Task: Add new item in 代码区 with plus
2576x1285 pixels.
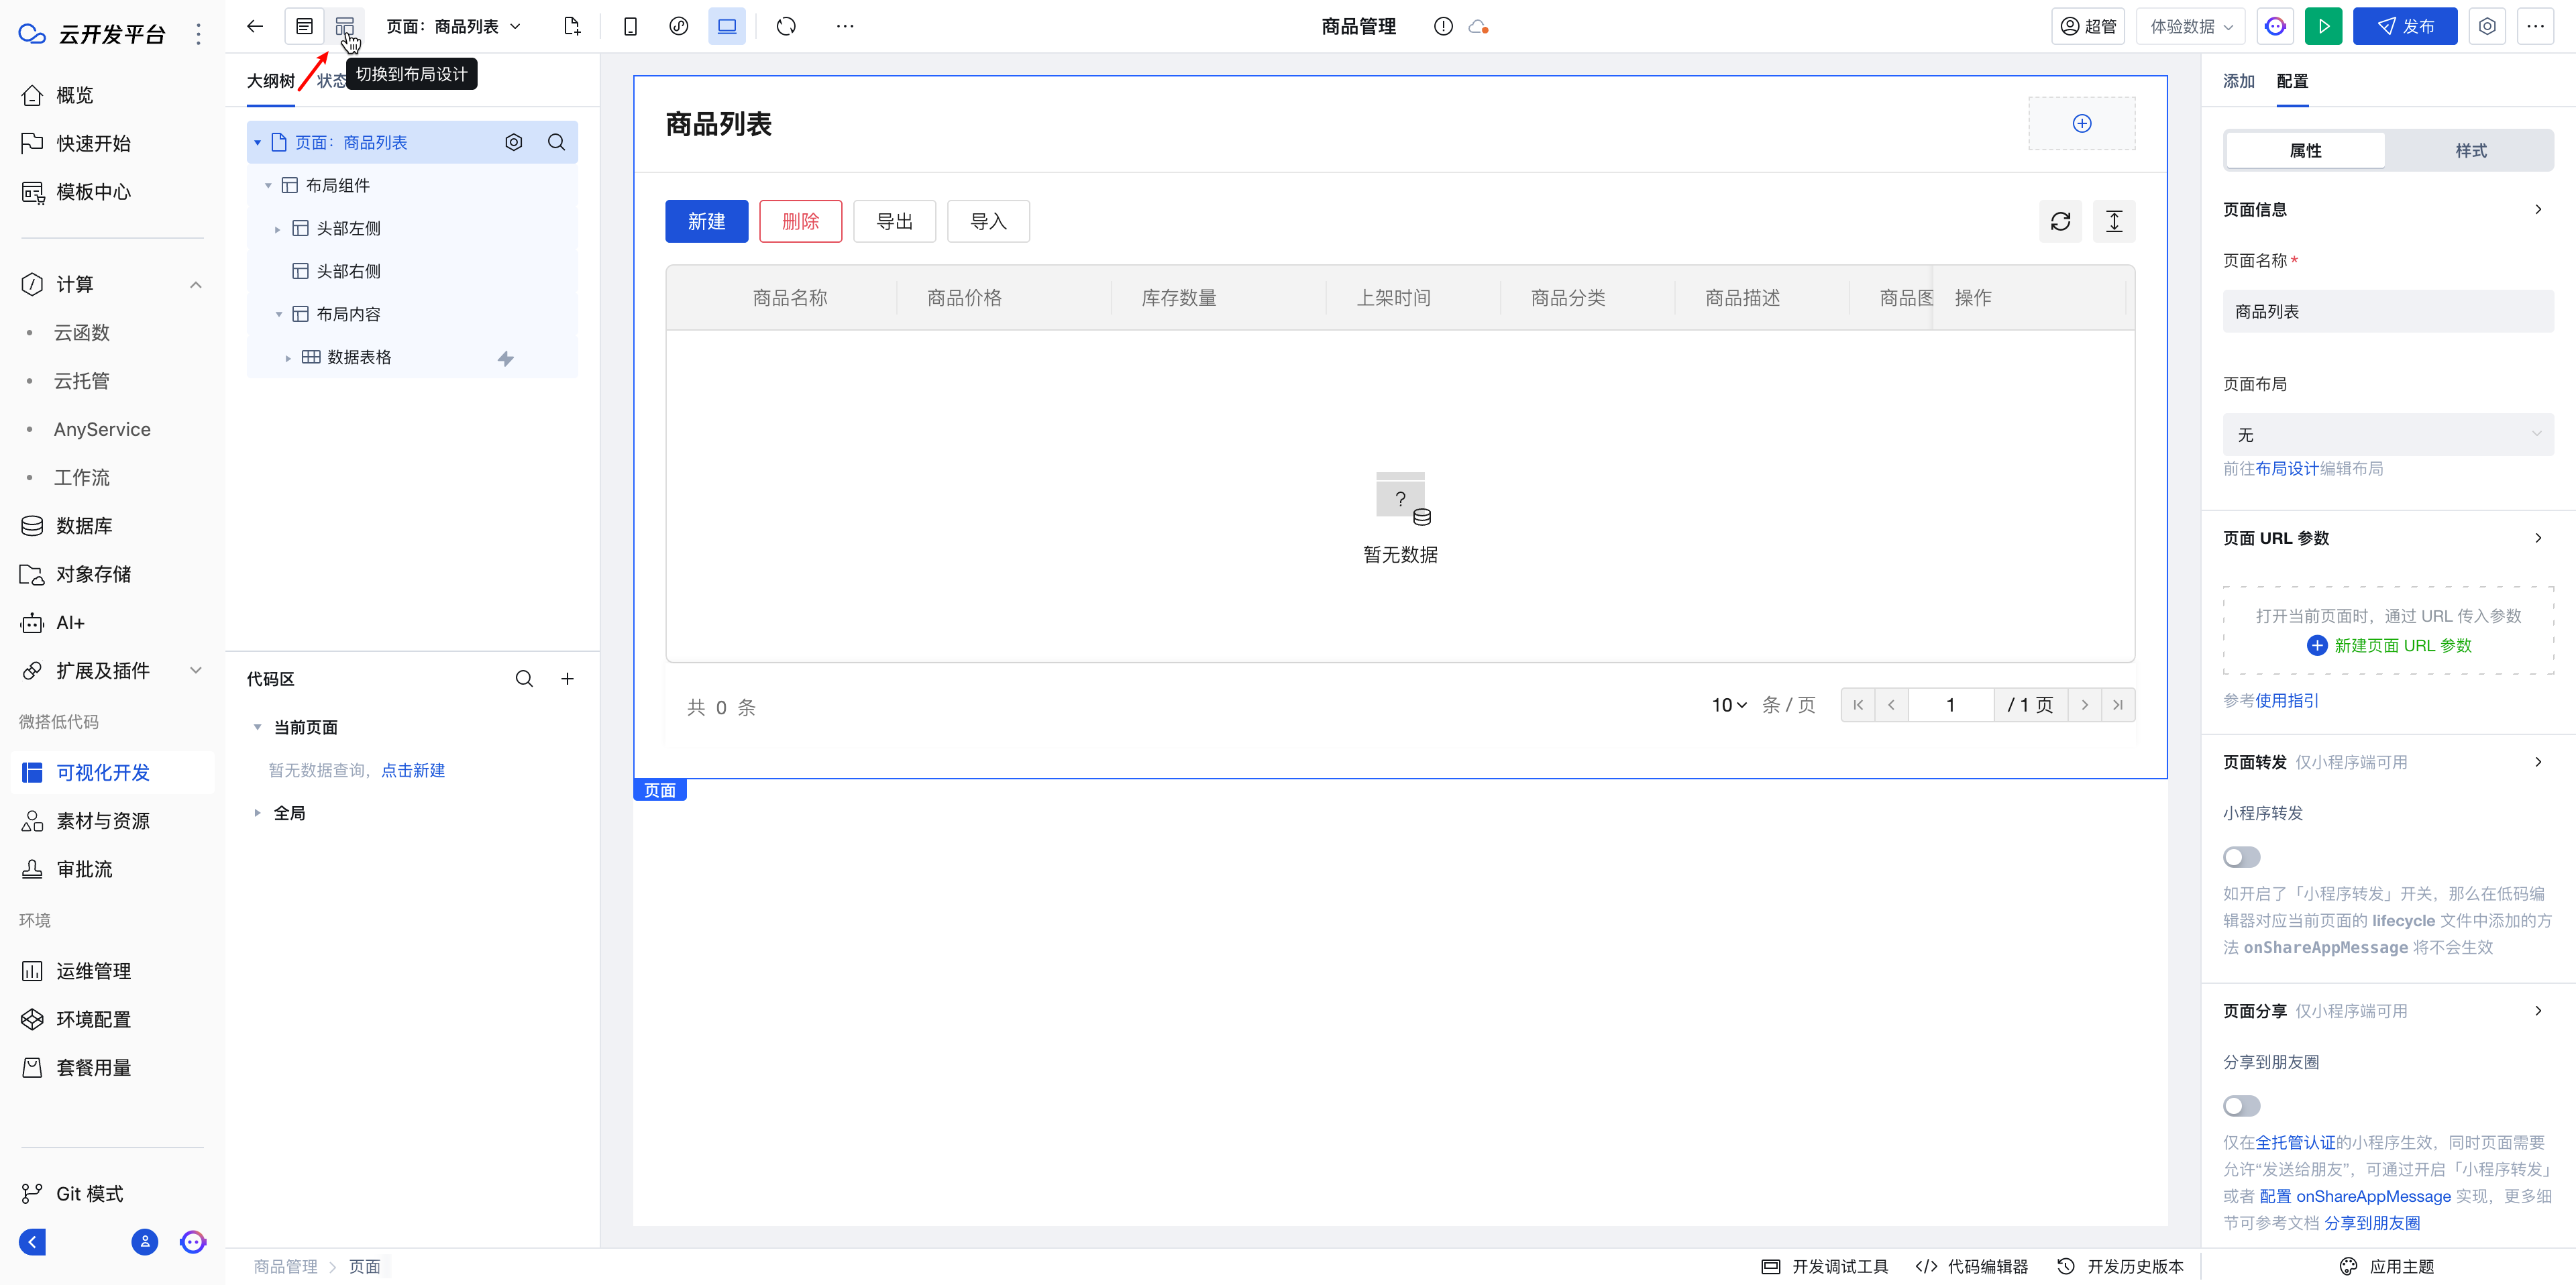Action: [567, 679]
